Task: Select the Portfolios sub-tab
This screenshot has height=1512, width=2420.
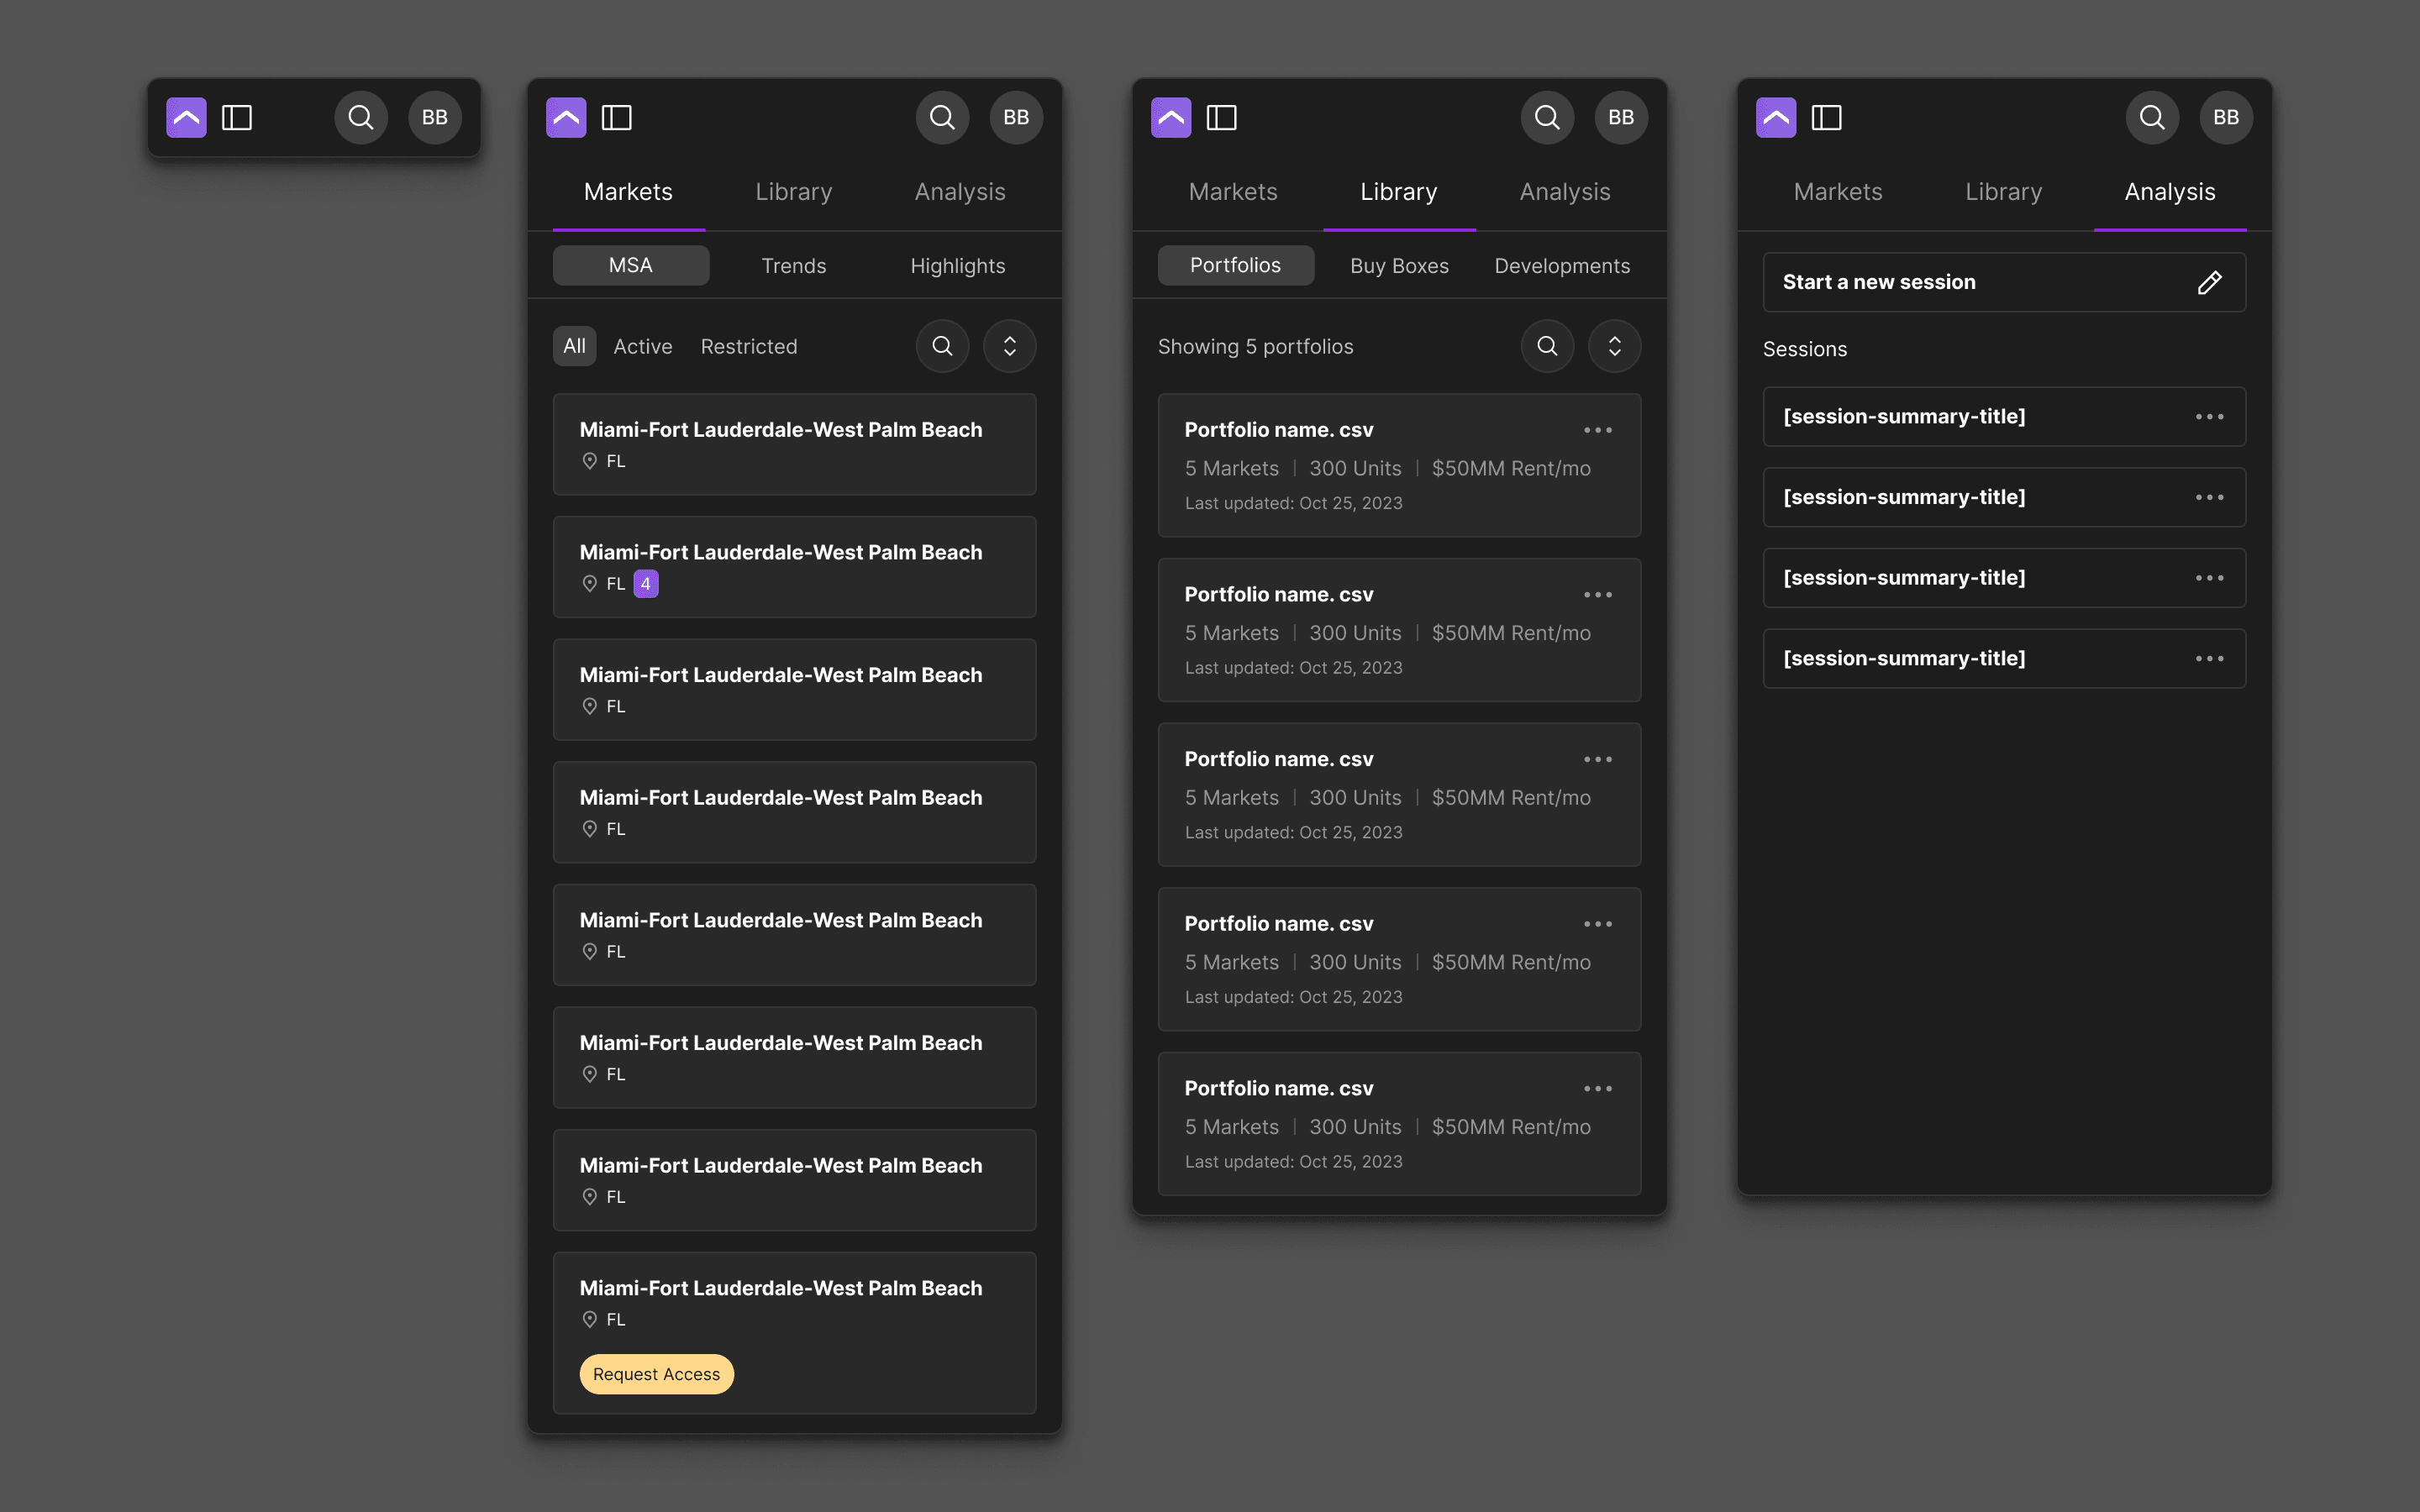Action: [x=1236, y=266]
